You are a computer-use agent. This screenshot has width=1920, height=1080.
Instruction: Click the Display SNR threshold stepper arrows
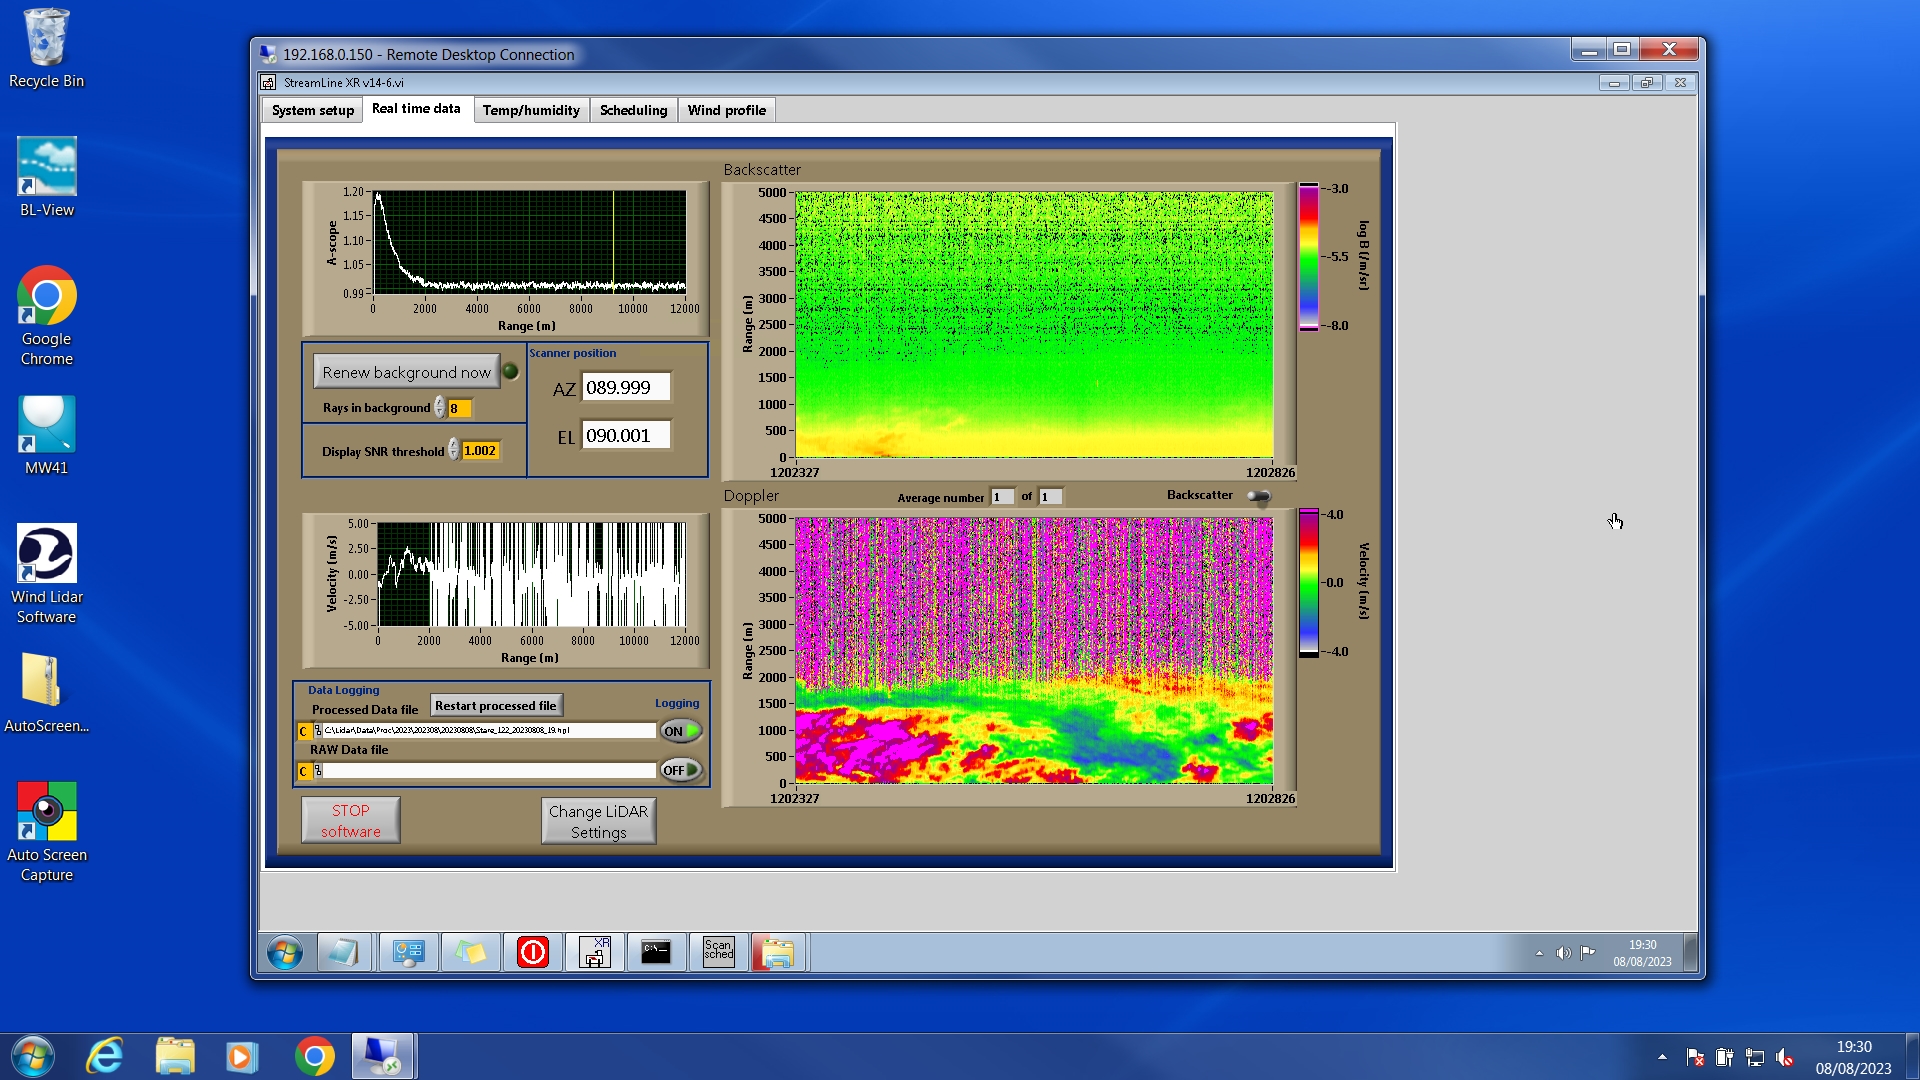pyautogui.click(x=453, y=451)
